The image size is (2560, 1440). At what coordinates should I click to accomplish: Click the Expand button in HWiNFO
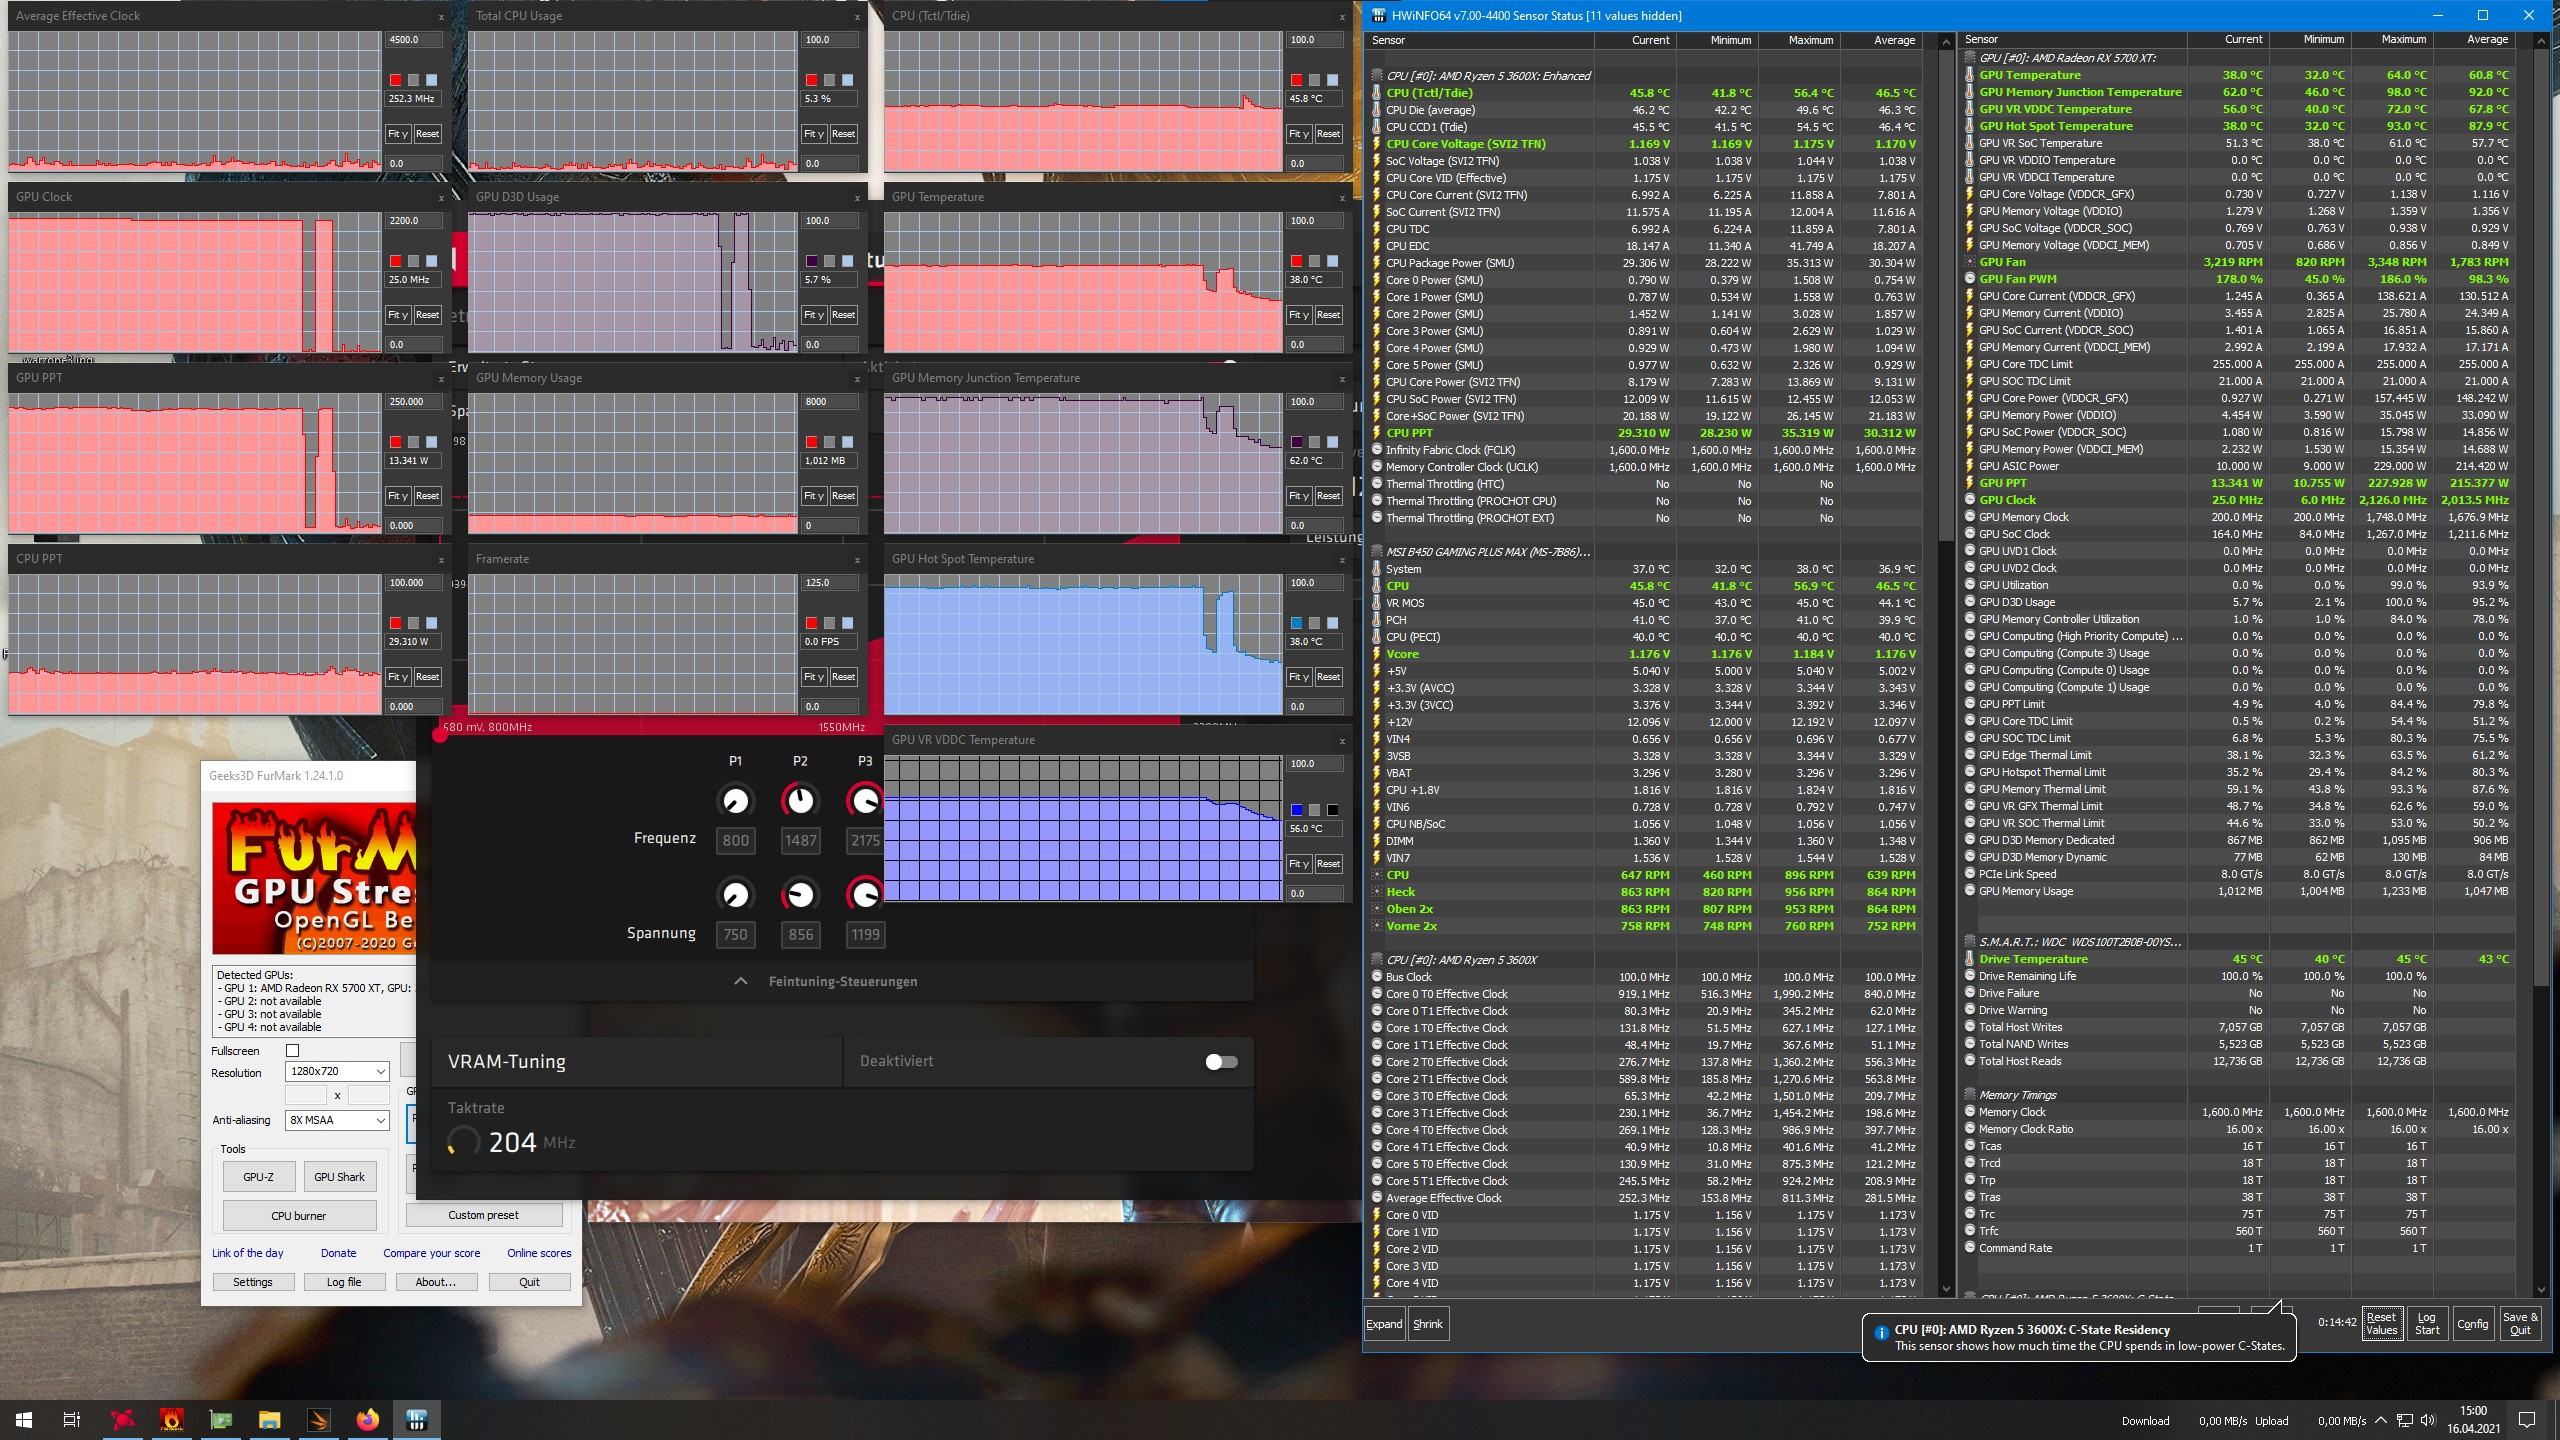(1384, 1324)
